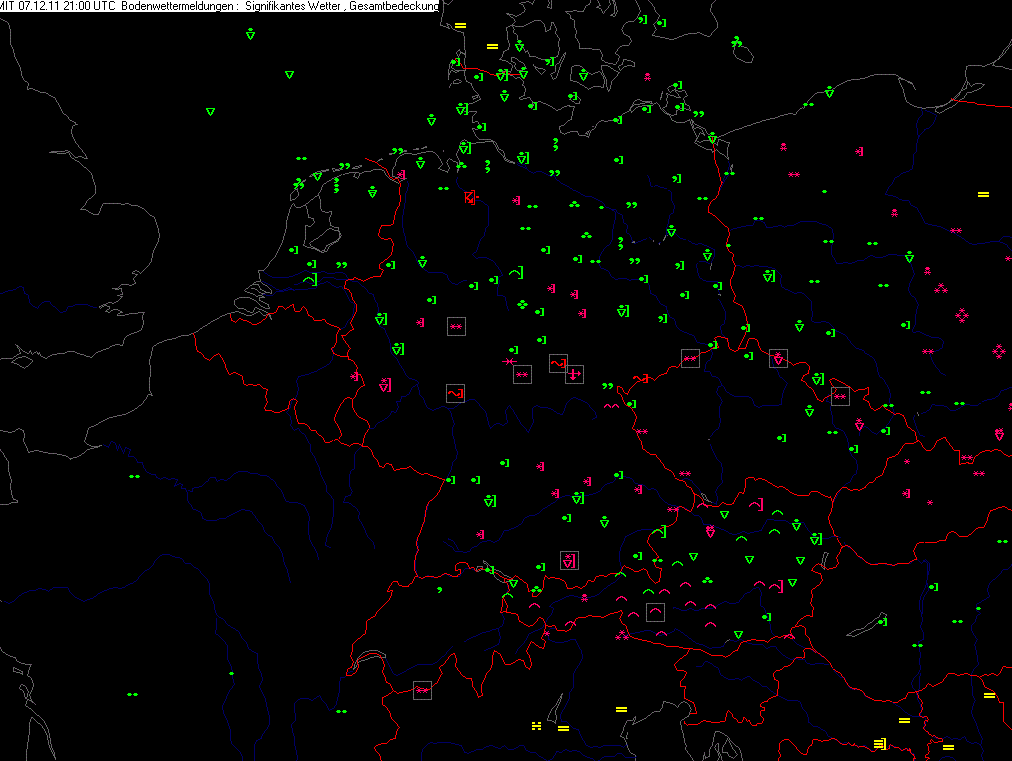This screenshot has height=761, width=1012.
Task: Select the topmost green shower triangle in the northwest
Action: click(x=250, y=34)
